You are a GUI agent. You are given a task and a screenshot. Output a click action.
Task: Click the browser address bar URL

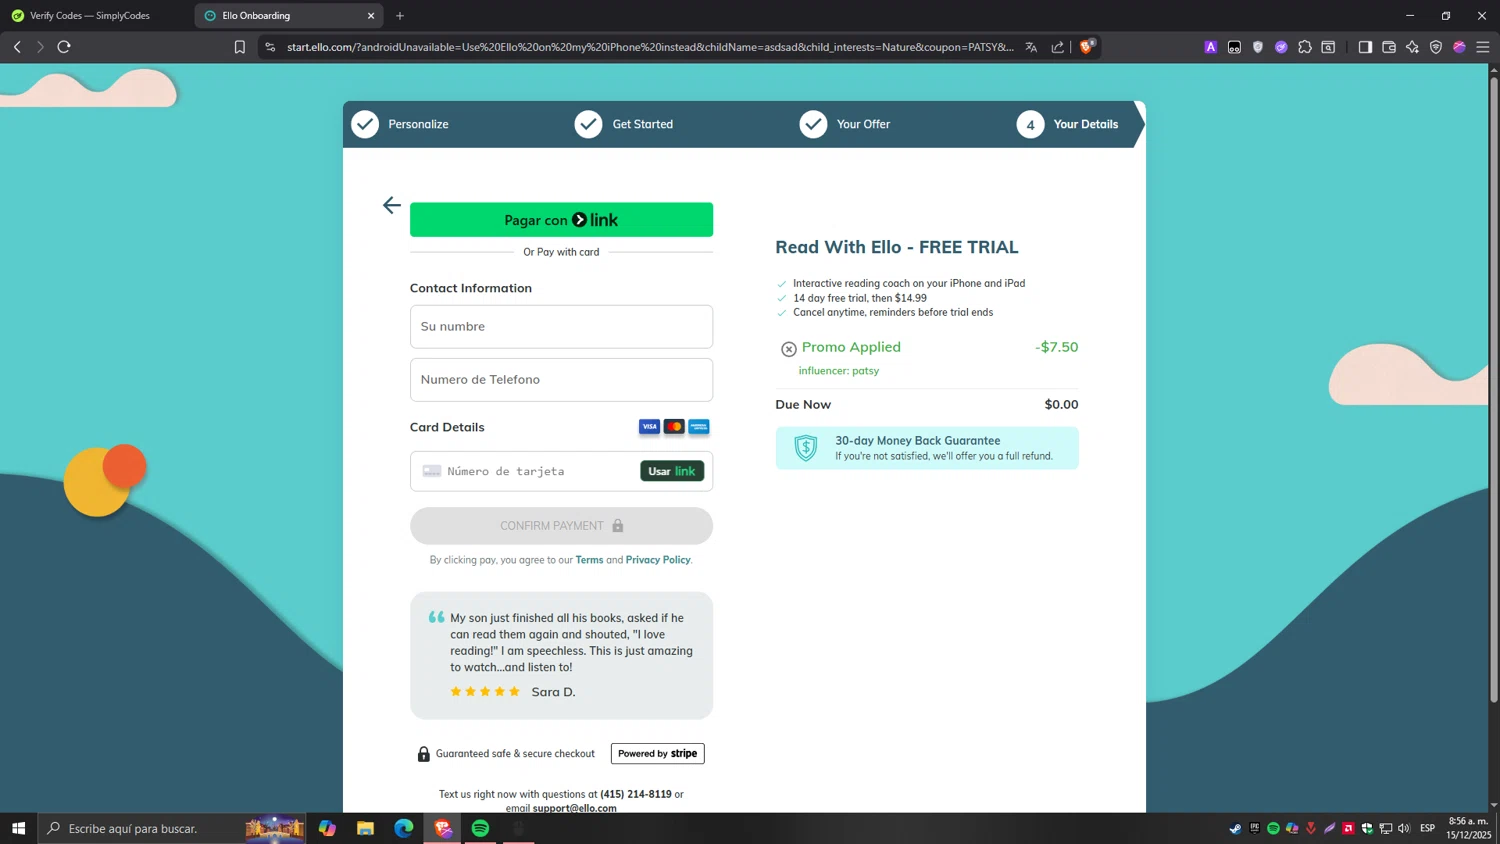pyautogui.click(x=650, y=47)
